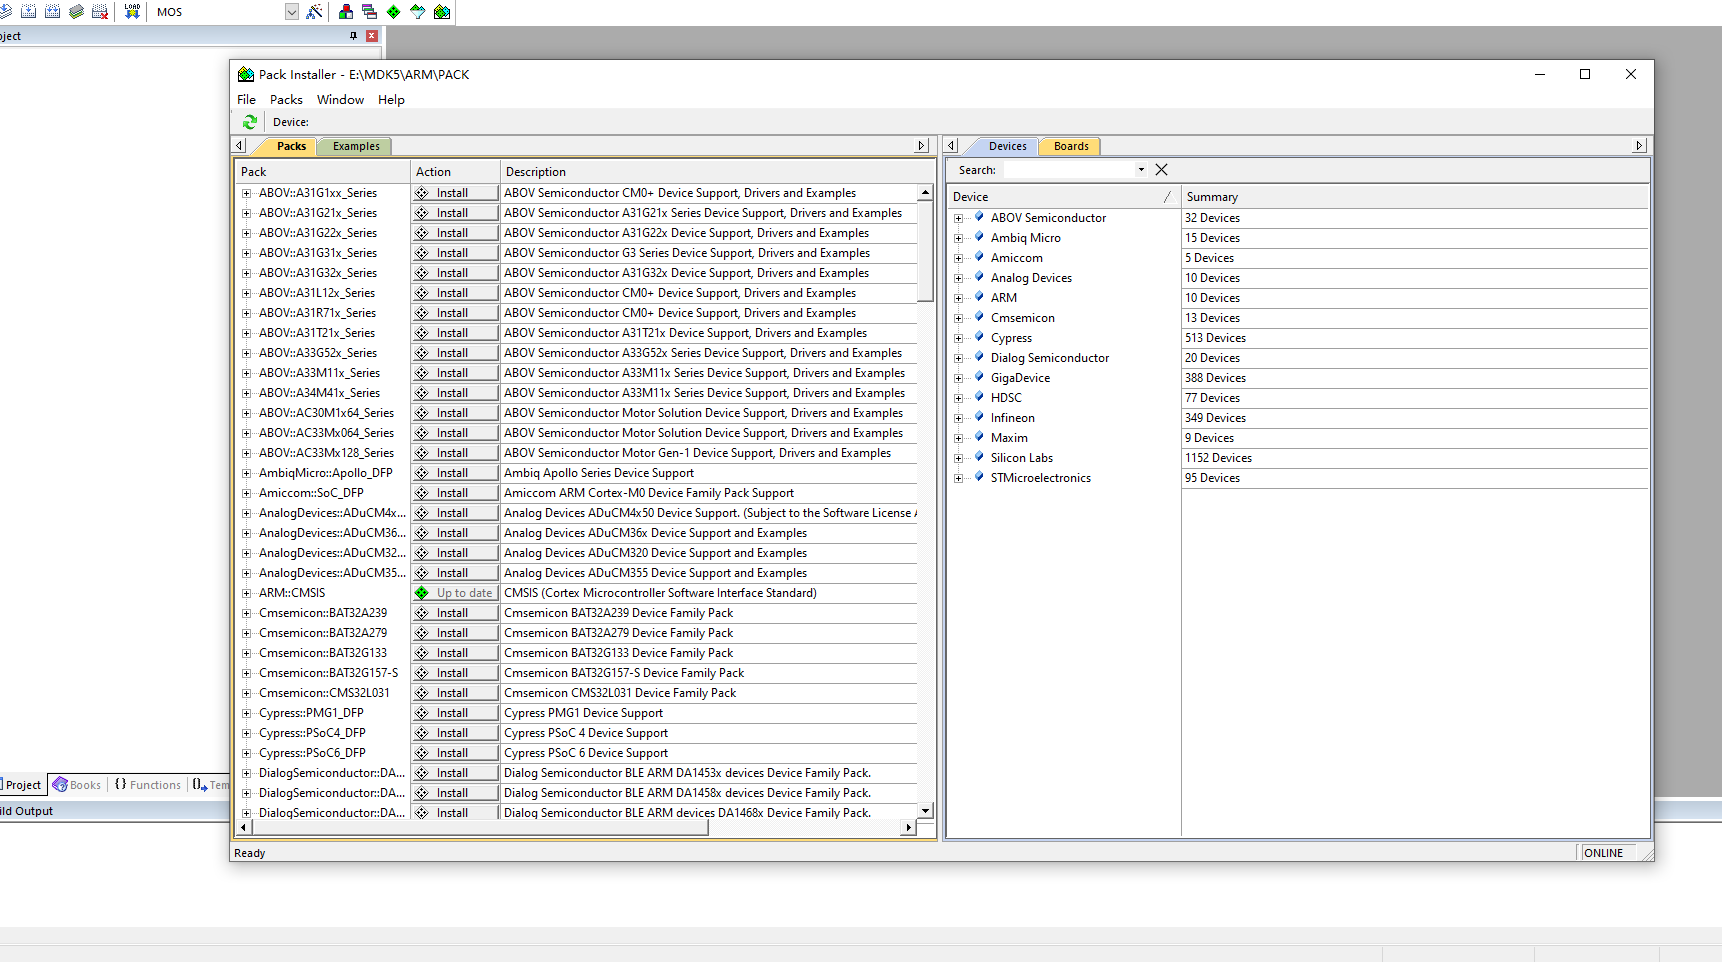This screenshot has height=962, width=1722.
Task: Click packs list vertical scrollbar down arrow
Action: click(925, 811)
